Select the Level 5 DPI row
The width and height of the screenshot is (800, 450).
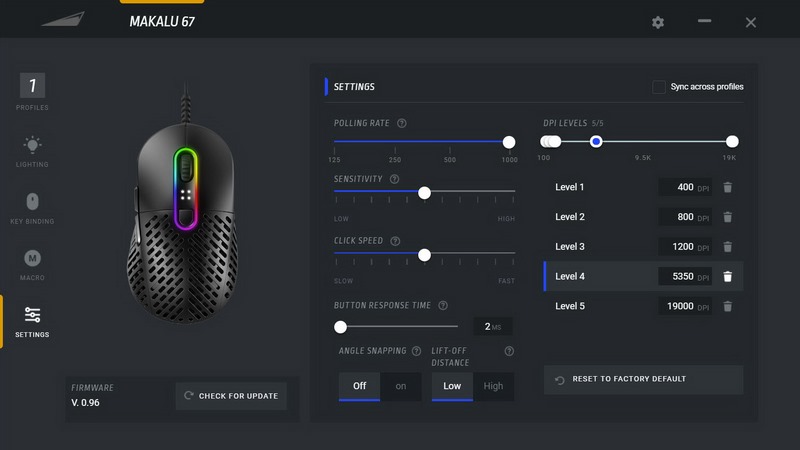[x=643, y=306]
